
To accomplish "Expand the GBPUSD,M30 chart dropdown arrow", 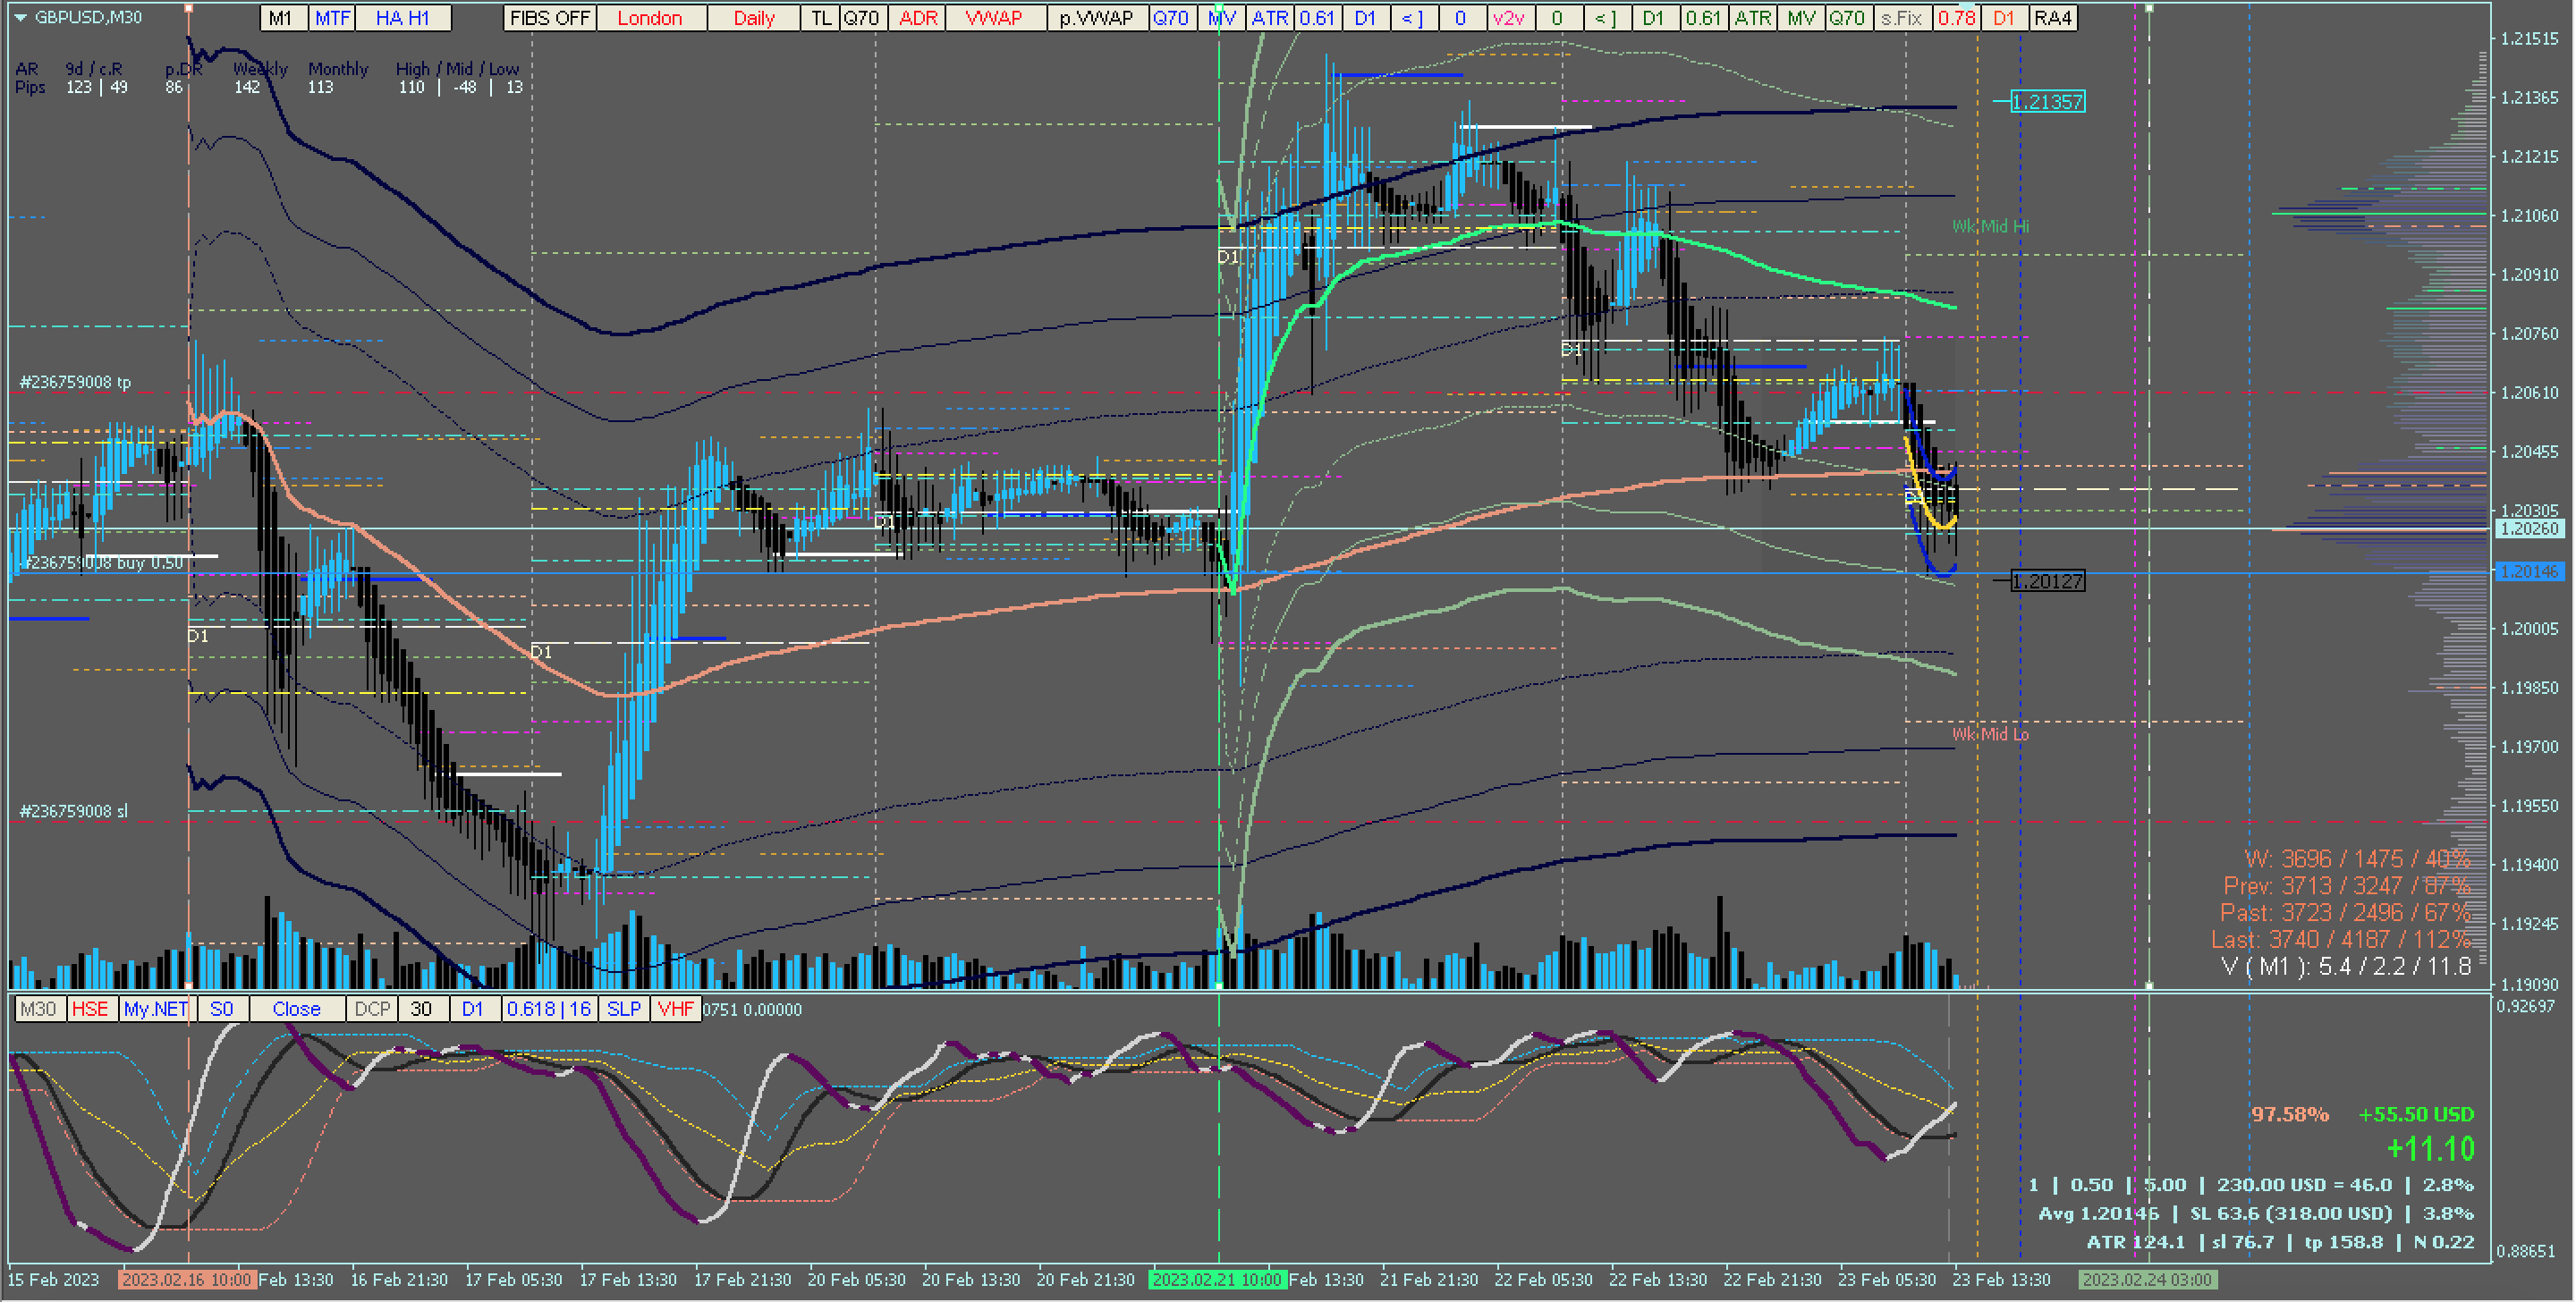I will click(20, 18).
